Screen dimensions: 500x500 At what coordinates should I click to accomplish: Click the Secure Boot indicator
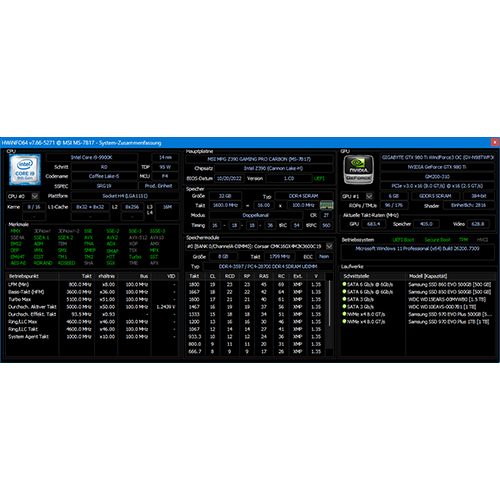(437, 240)
